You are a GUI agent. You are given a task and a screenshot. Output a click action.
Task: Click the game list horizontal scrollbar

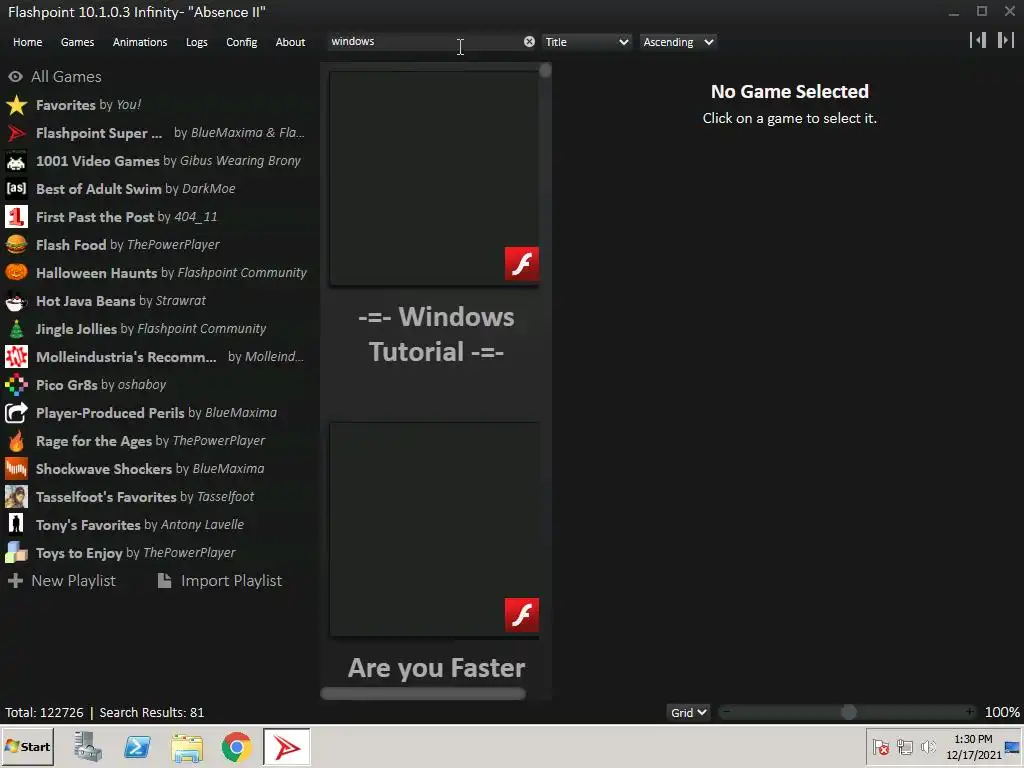[x=423, y=694]
